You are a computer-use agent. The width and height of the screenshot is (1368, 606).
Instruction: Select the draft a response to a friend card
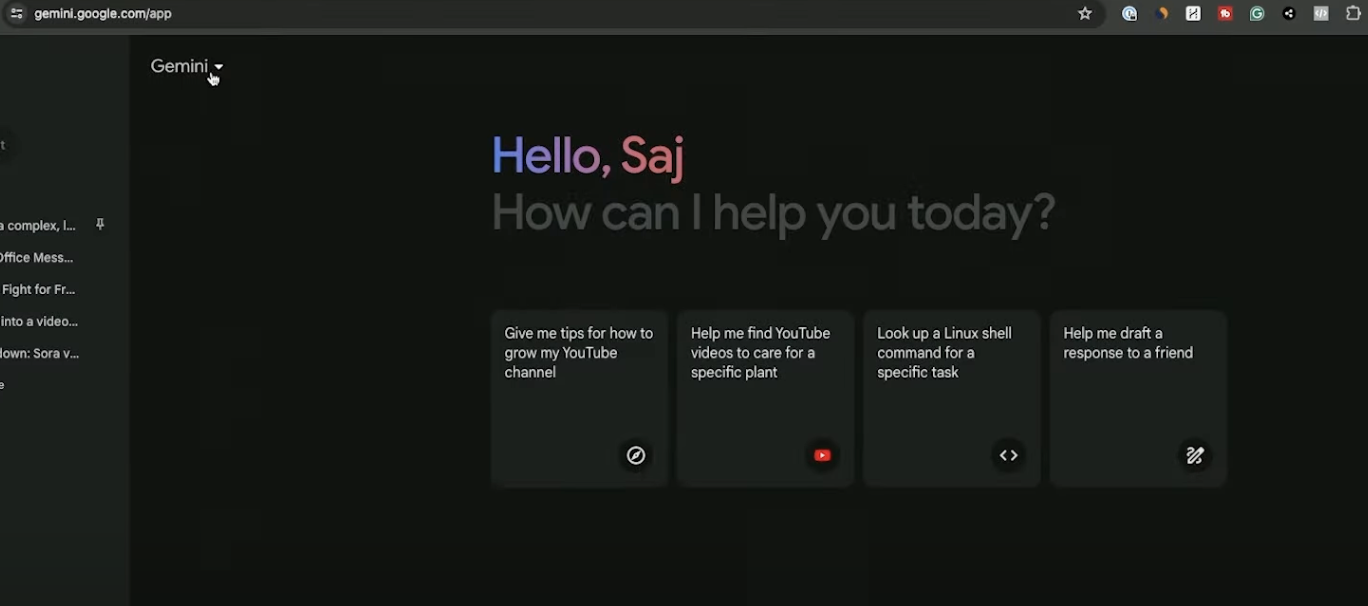pos(1138,398)
